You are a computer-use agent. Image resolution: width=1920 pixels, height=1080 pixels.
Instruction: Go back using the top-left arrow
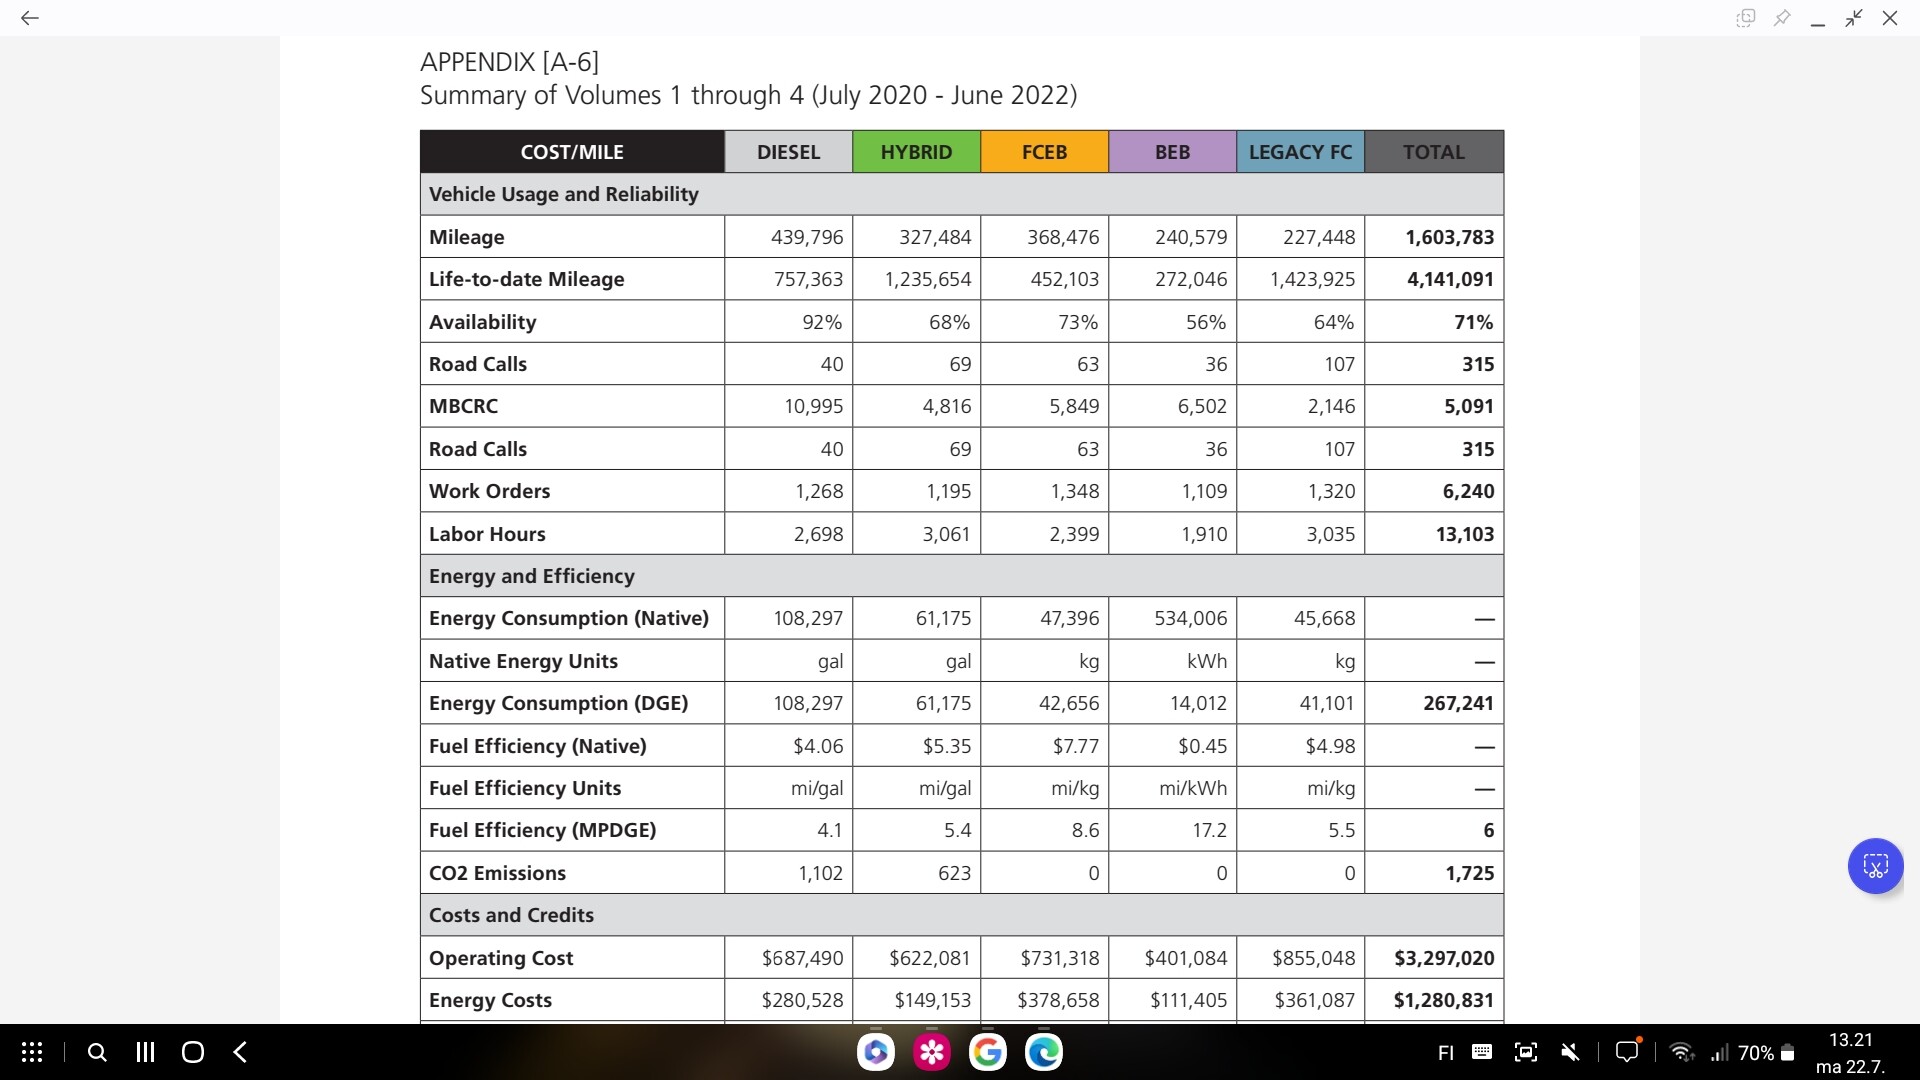click(30, 18)
